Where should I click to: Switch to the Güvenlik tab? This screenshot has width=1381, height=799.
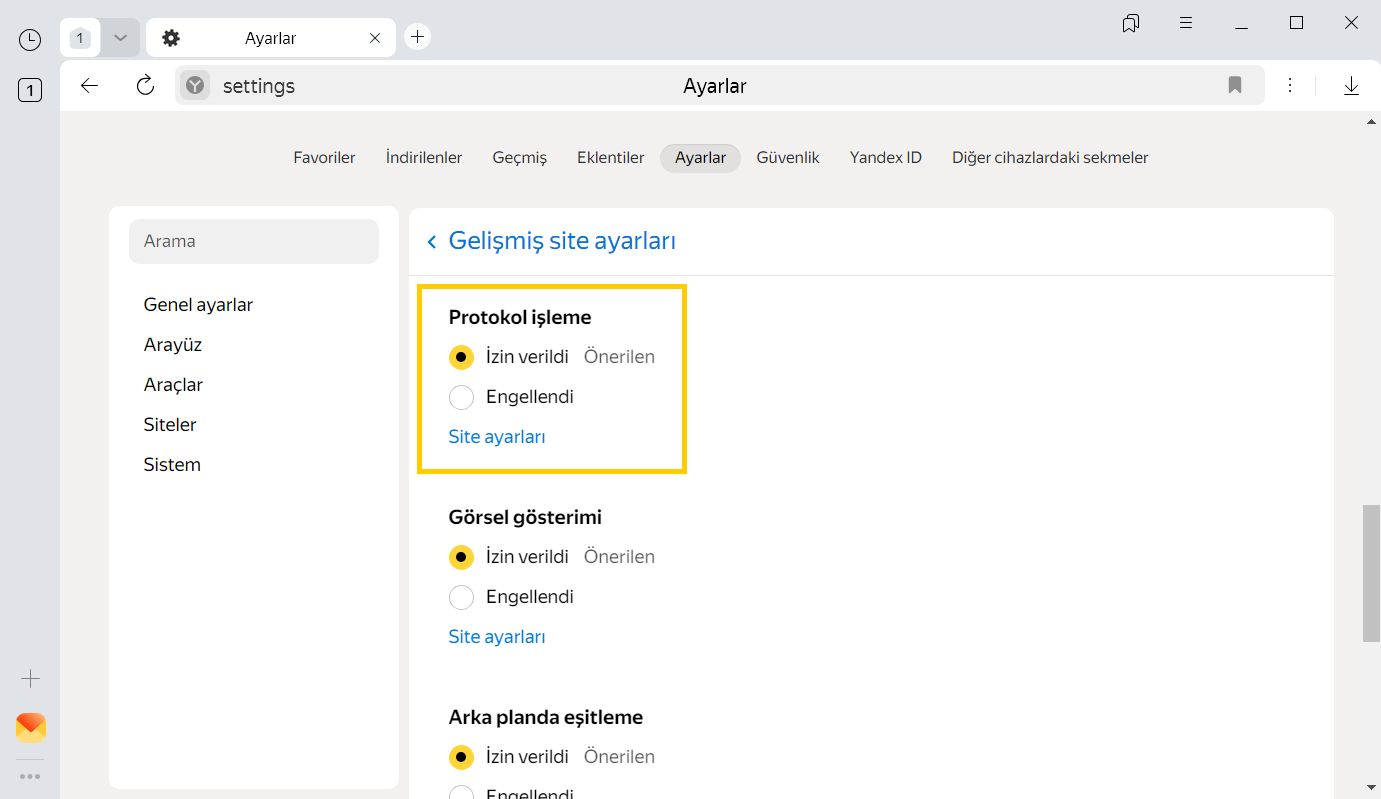coord(787,158)
